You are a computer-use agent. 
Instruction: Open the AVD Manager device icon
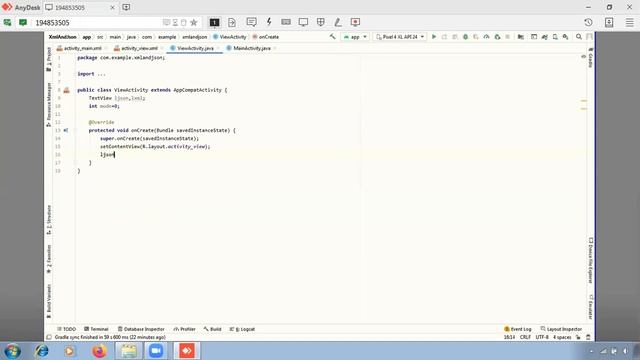555,37
